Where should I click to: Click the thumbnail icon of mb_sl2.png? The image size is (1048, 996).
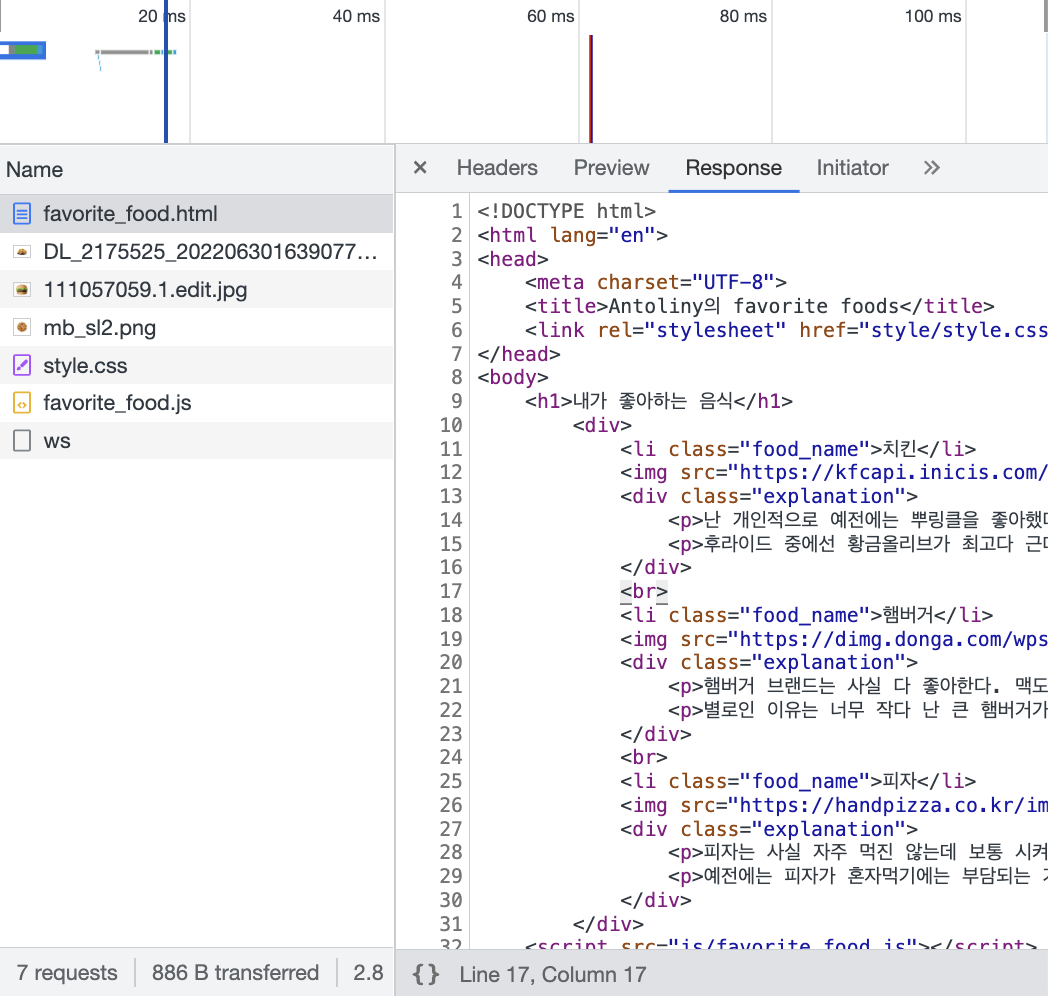(22, 328)
